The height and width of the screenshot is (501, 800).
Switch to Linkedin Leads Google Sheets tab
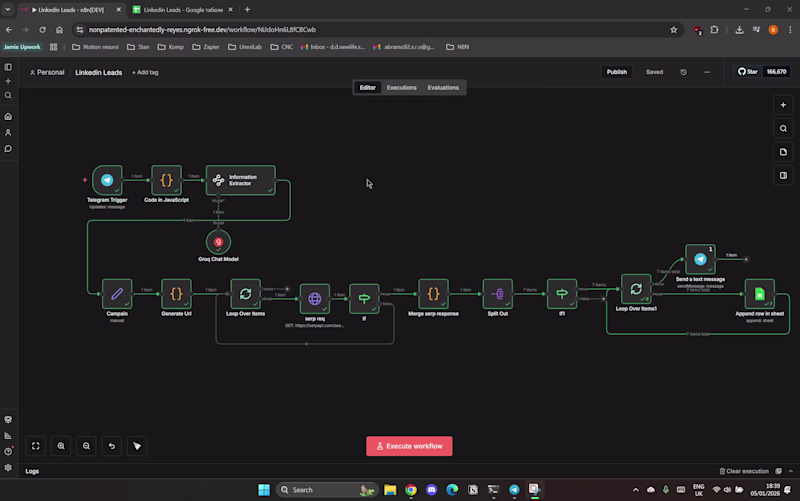[182, 10]
